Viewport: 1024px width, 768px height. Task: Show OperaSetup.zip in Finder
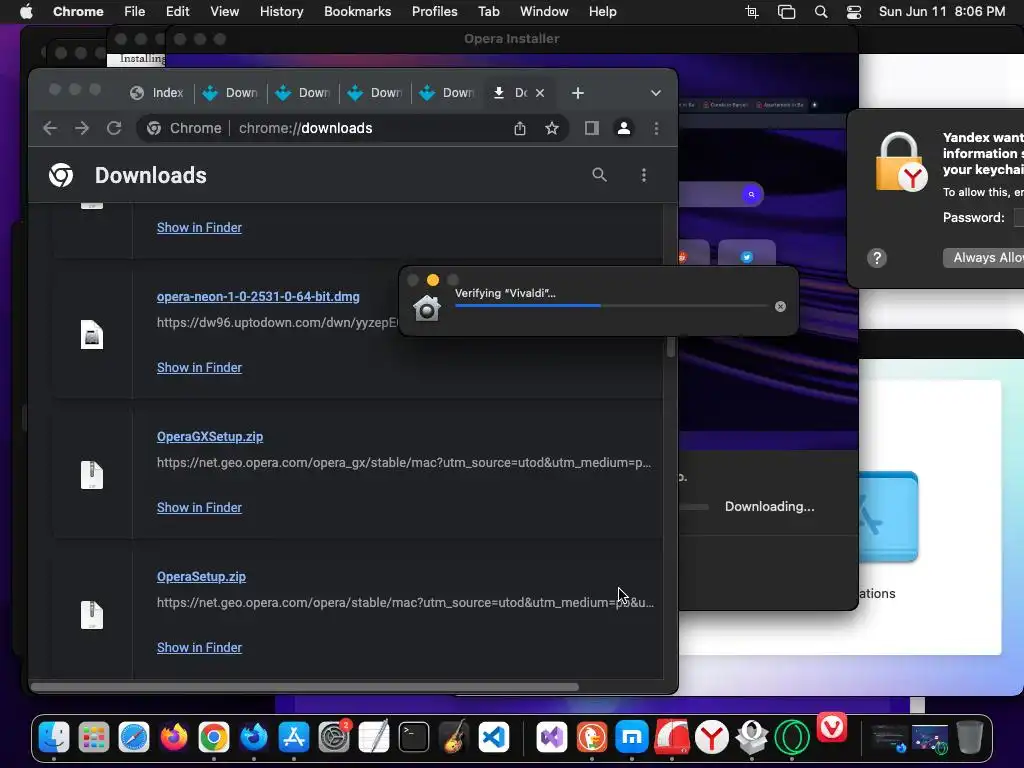199,647
